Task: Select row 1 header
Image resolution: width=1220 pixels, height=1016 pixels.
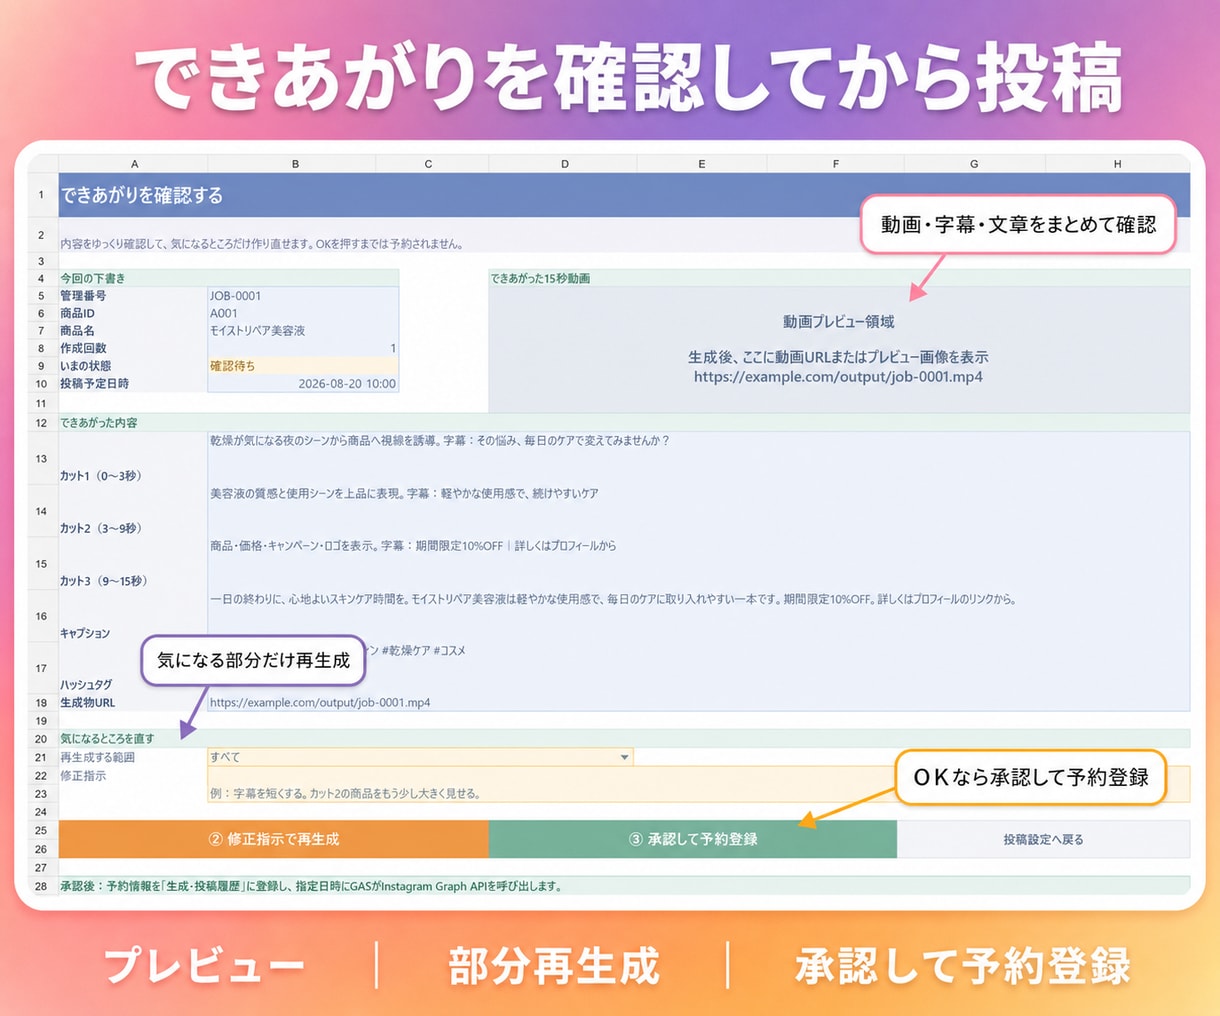Action: tap(42, 195)
